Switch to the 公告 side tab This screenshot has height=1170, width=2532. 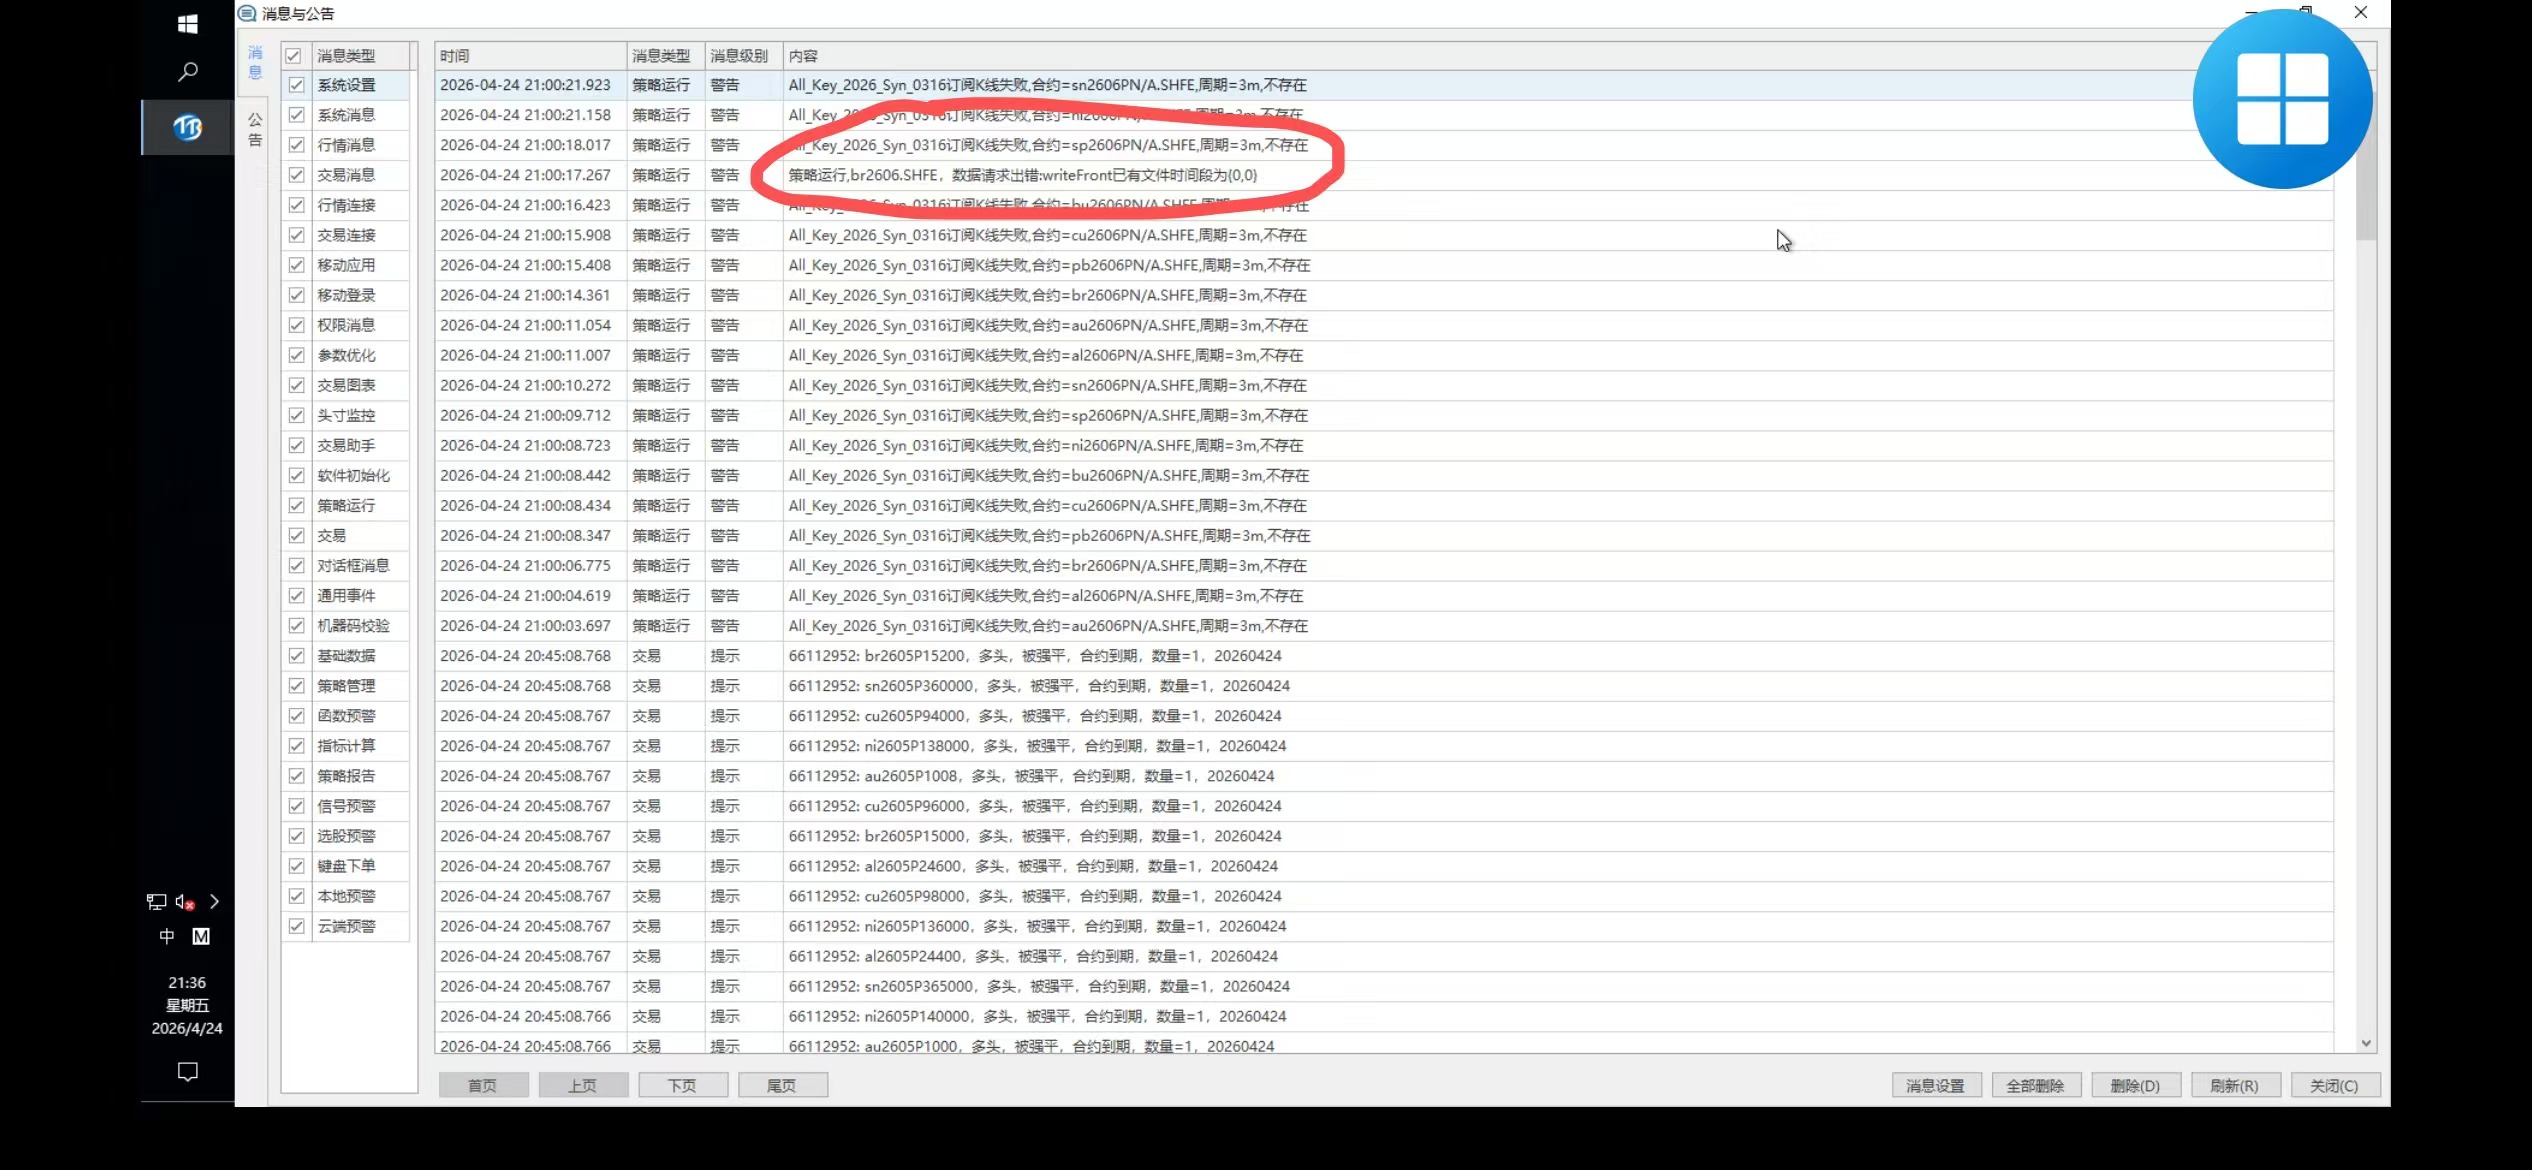[255, 130]
